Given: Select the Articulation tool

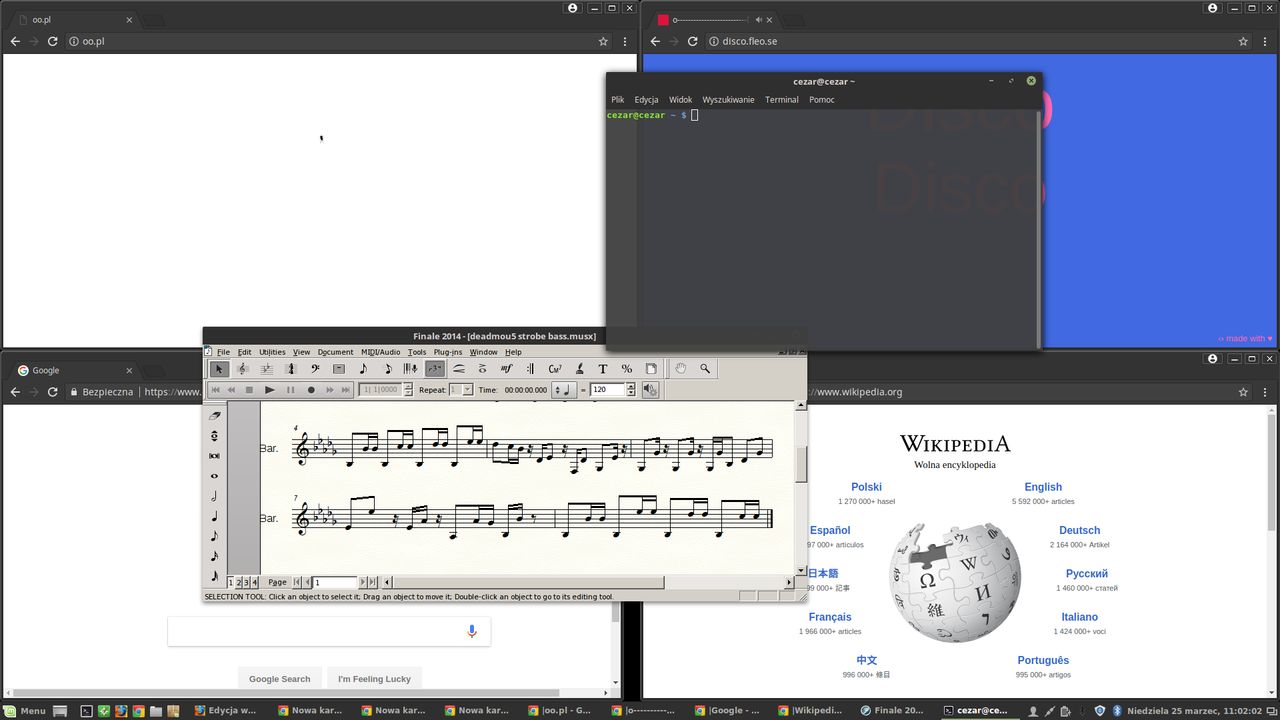Looking at the screenshot, I should 482,369.
